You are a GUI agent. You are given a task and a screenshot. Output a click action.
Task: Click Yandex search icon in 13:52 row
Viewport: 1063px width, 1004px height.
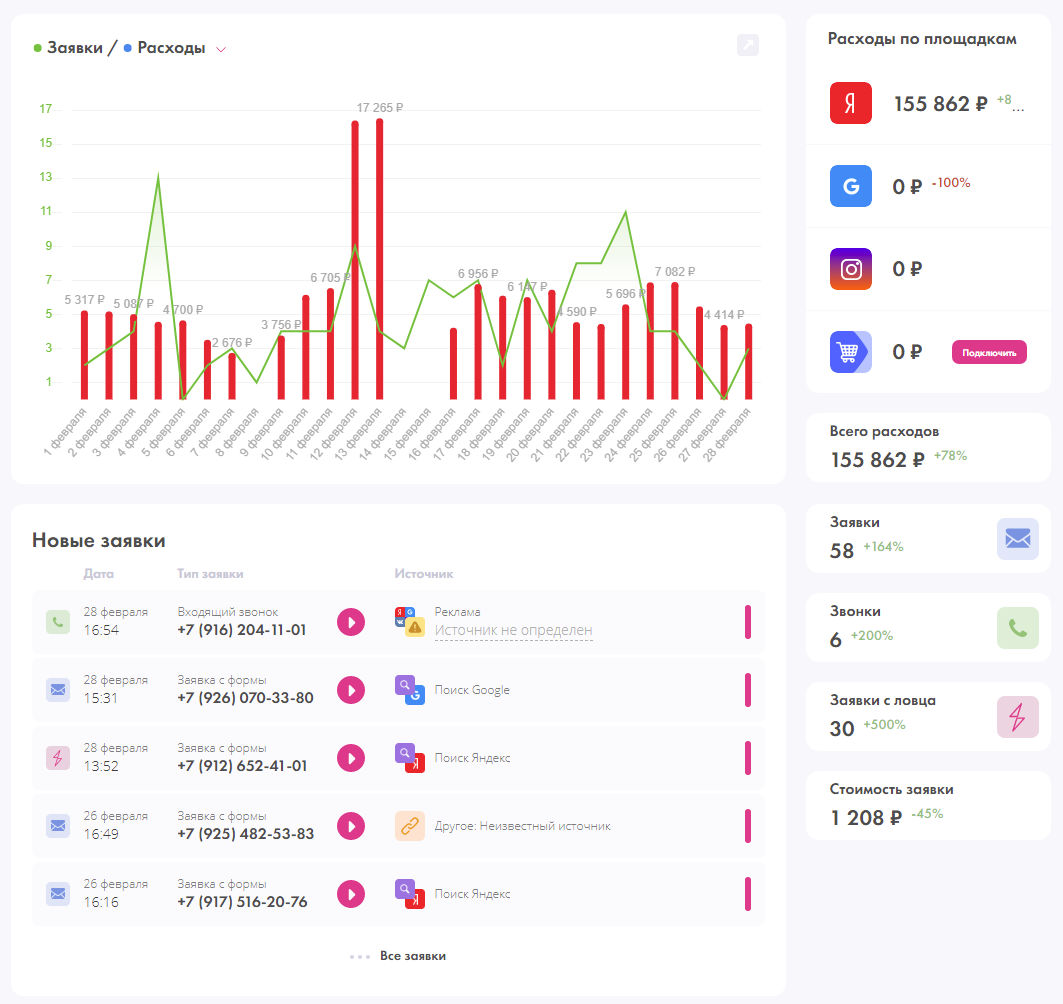(x=409, y=758)
